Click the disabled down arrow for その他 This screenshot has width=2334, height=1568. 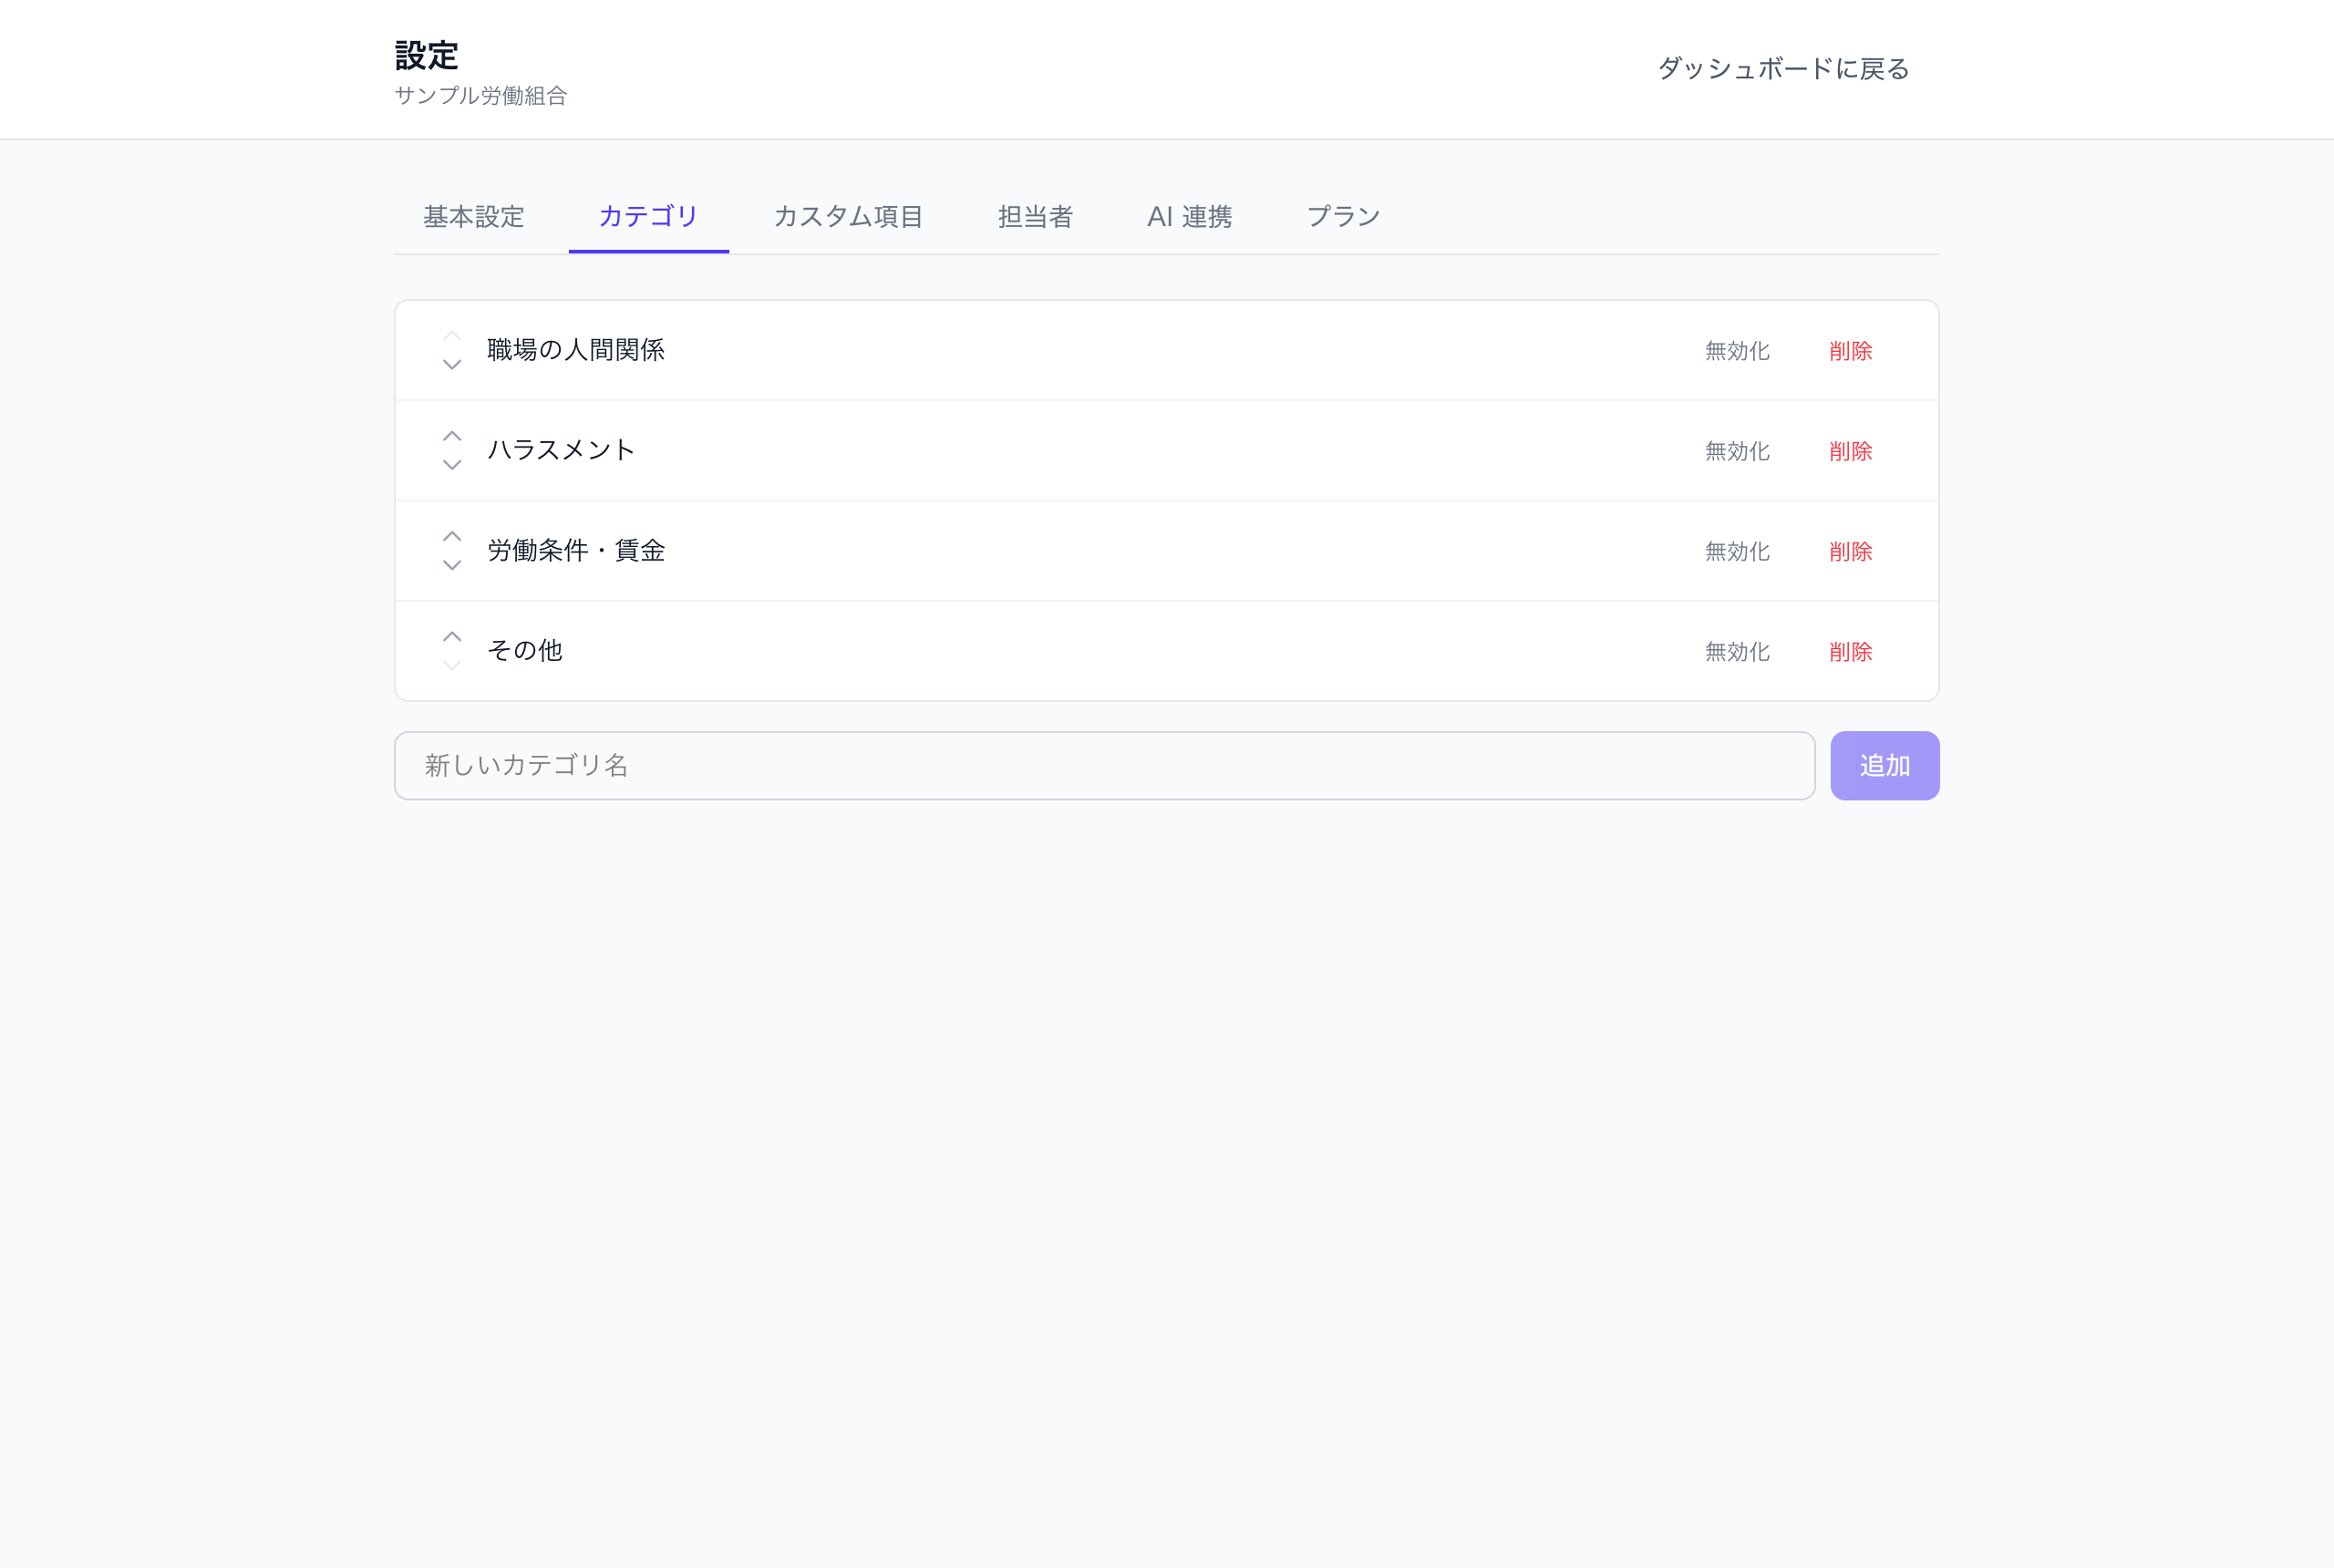452,665
